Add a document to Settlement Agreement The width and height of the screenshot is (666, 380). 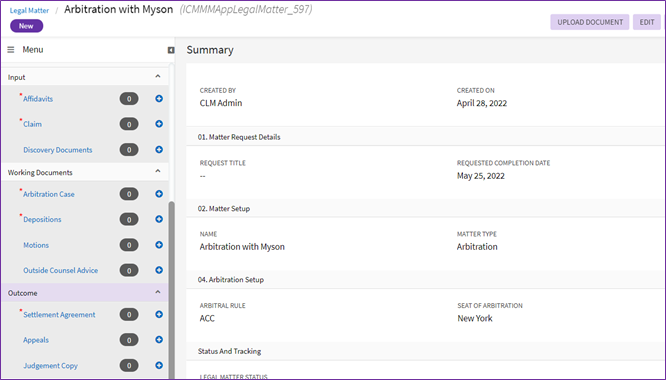(x=159, y=314)
